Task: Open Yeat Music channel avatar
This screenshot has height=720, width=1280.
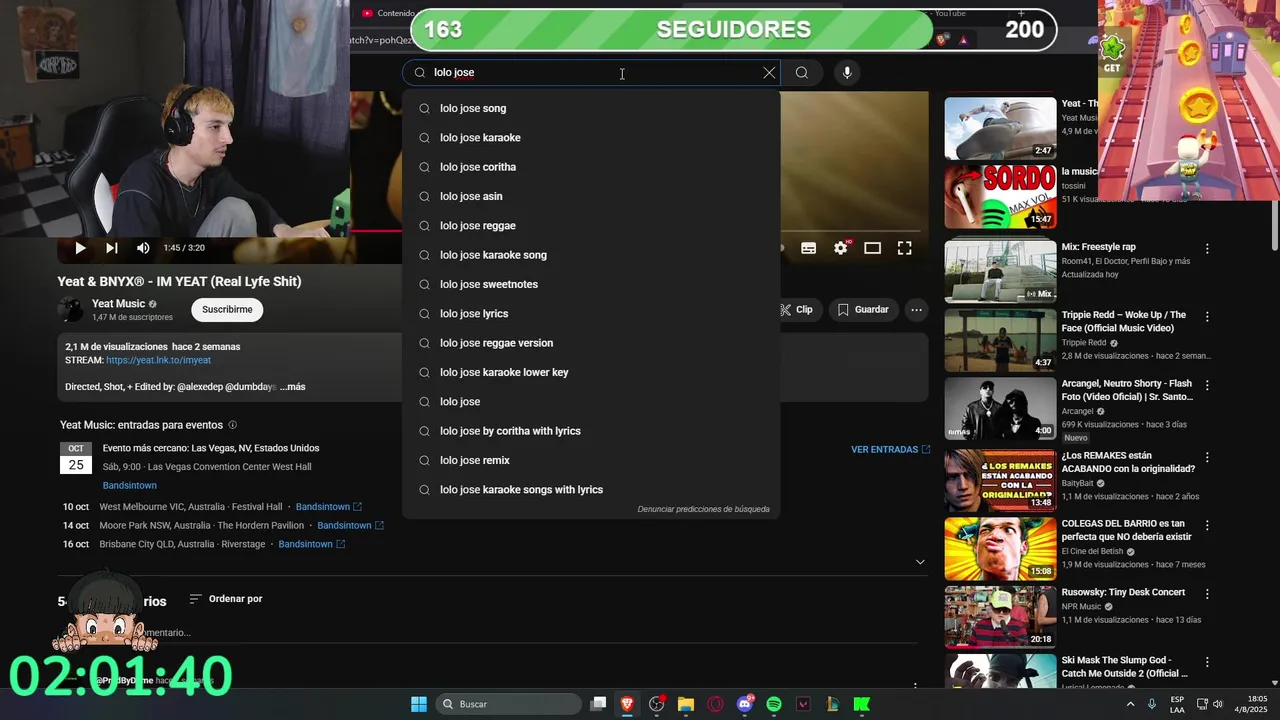Action: (71, 310)
